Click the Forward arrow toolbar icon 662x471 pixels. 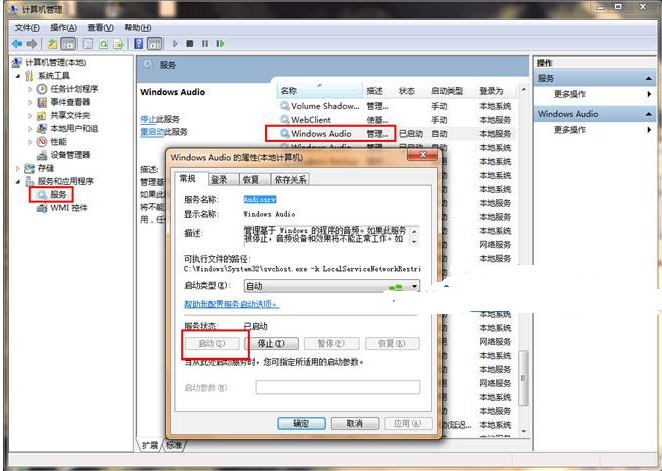(32, 43)
